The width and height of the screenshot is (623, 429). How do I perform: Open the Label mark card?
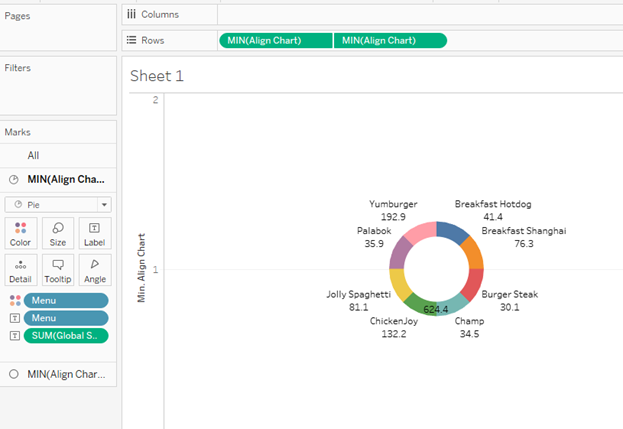point(95,233)
